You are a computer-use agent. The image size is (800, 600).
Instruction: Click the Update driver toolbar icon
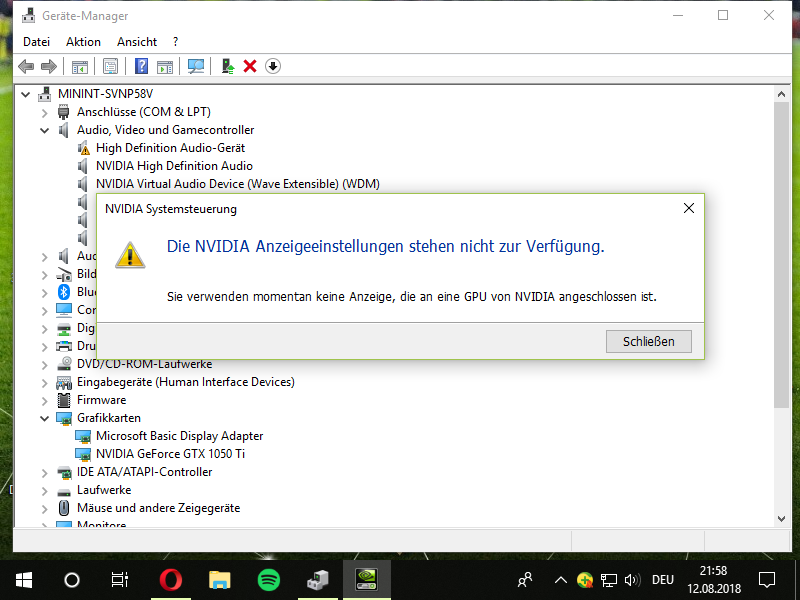click(x=228, y=66)
